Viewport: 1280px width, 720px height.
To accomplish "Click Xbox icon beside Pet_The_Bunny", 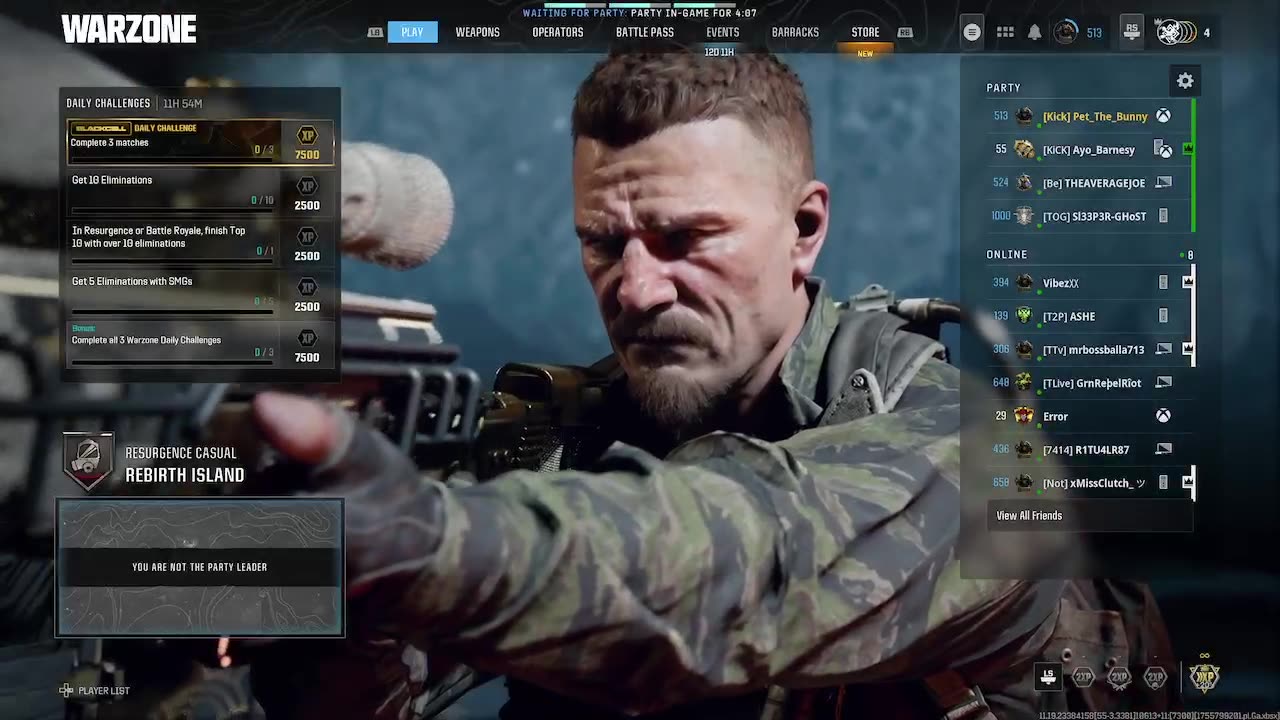I will pos(1163,116).
